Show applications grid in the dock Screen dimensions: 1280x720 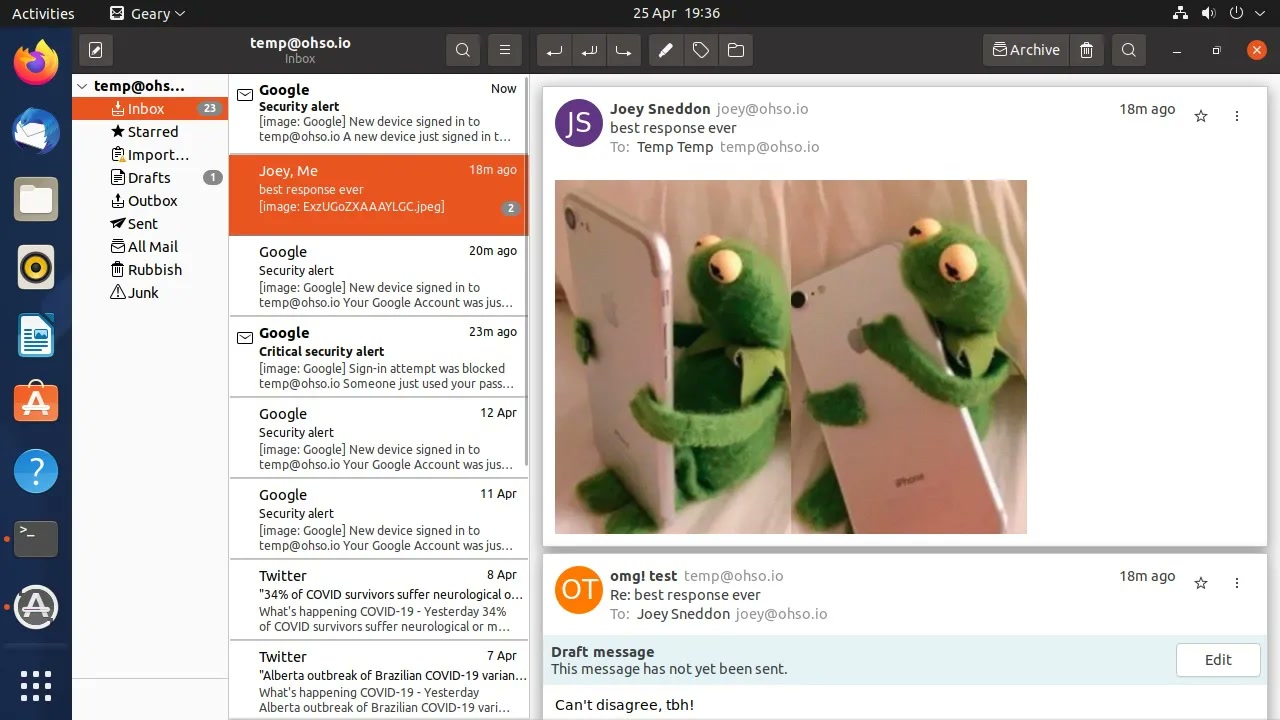click(x=36, y=686)
